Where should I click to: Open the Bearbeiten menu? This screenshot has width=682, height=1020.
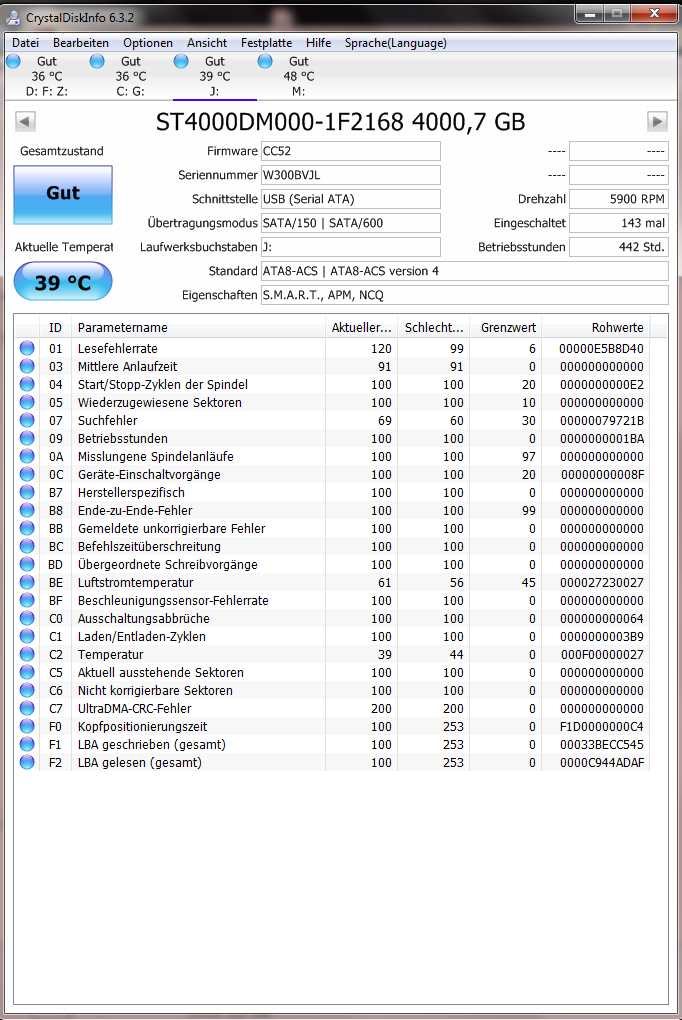81,43
